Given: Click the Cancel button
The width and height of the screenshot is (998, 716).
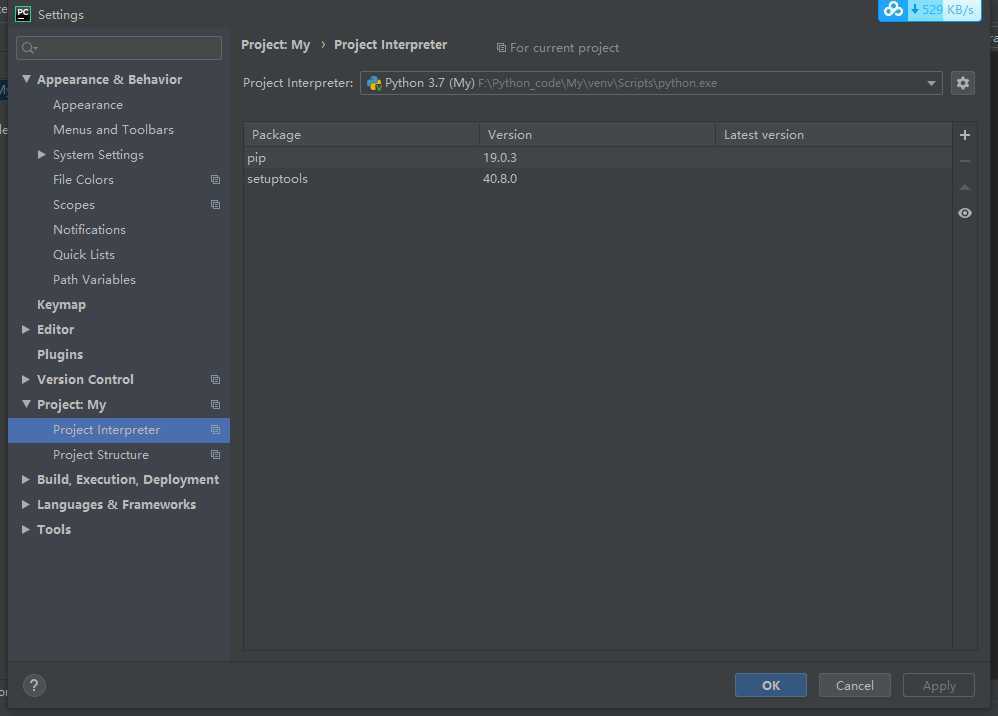Looking at the screenshot, I should click(x=855, y=685).
